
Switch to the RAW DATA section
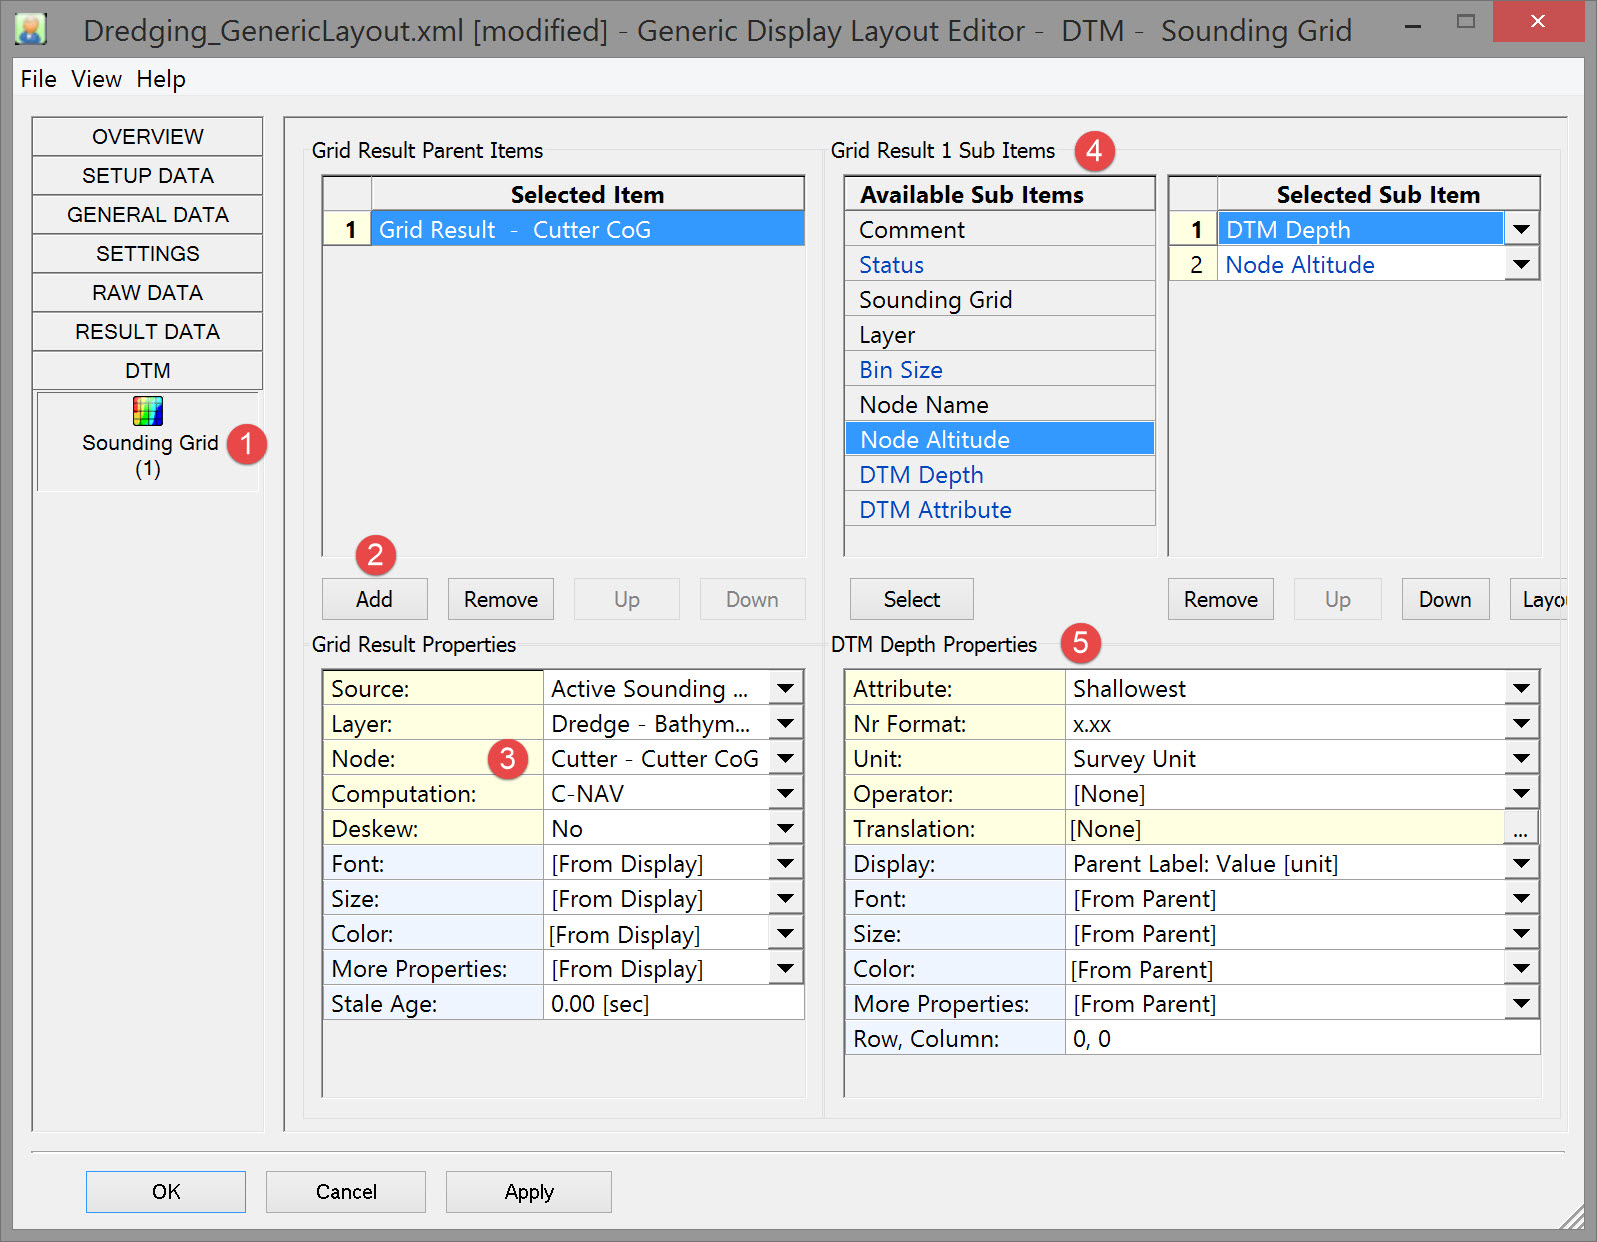[147, 293]
